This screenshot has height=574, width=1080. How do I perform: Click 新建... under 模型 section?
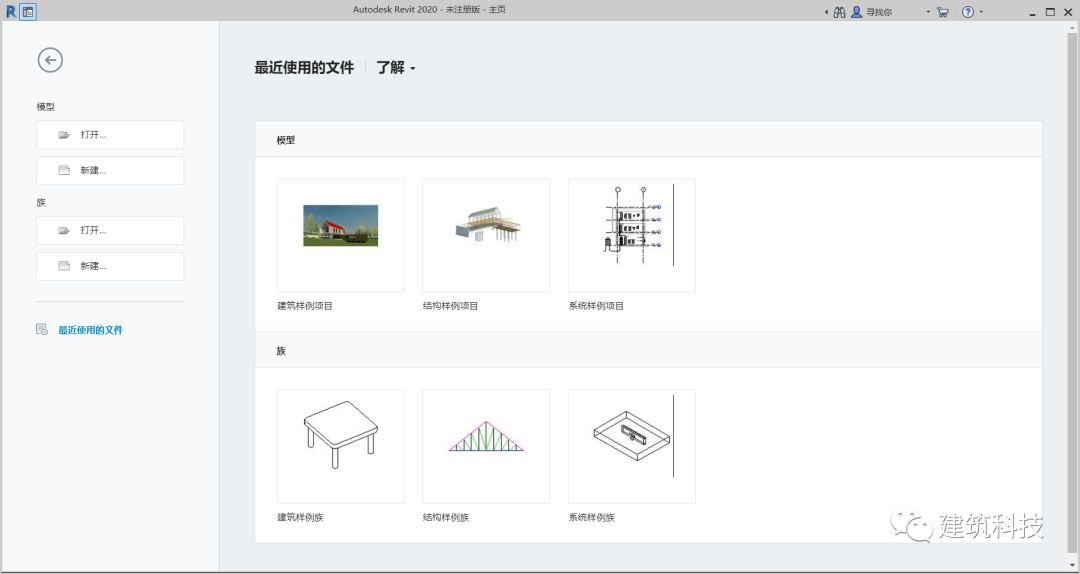(x=110, y=170)
